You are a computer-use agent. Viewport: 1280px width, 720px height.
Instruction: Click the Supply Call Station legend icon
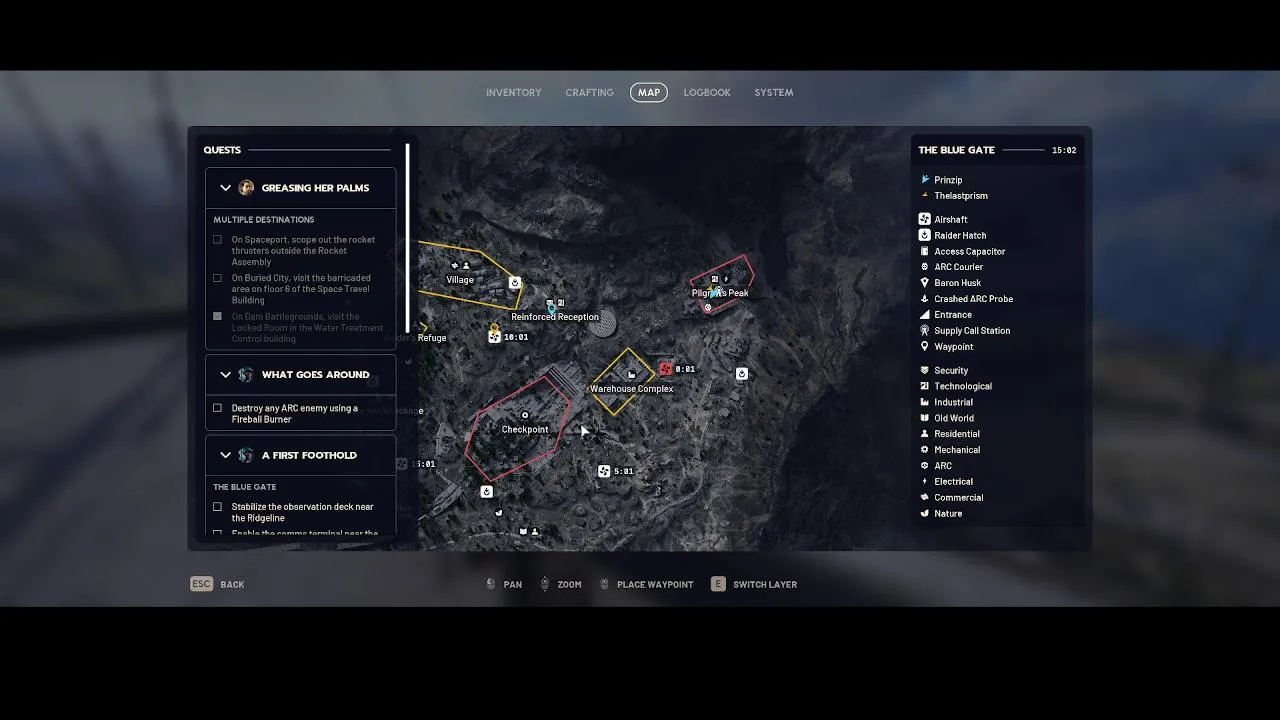(x=925, y=330)
